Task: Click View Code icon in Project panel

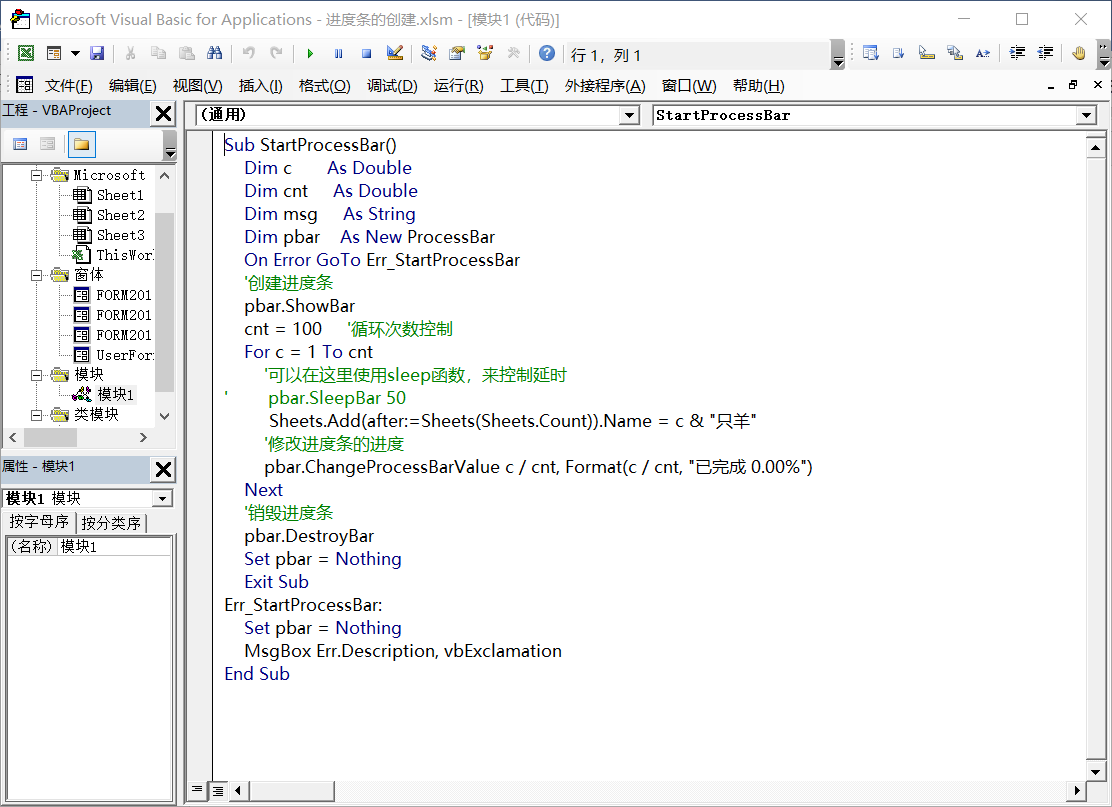Action: (x=19, y=145)
